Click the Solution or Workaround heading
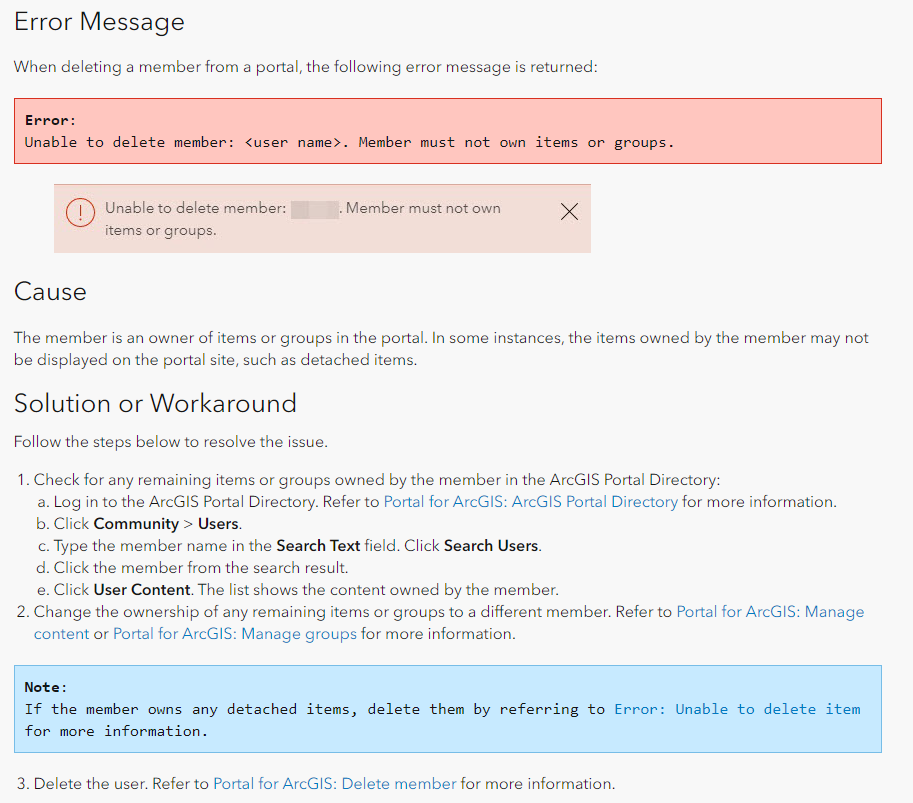Screen dimensions: 913x803 pyautogui.click(x=155, y=403)
